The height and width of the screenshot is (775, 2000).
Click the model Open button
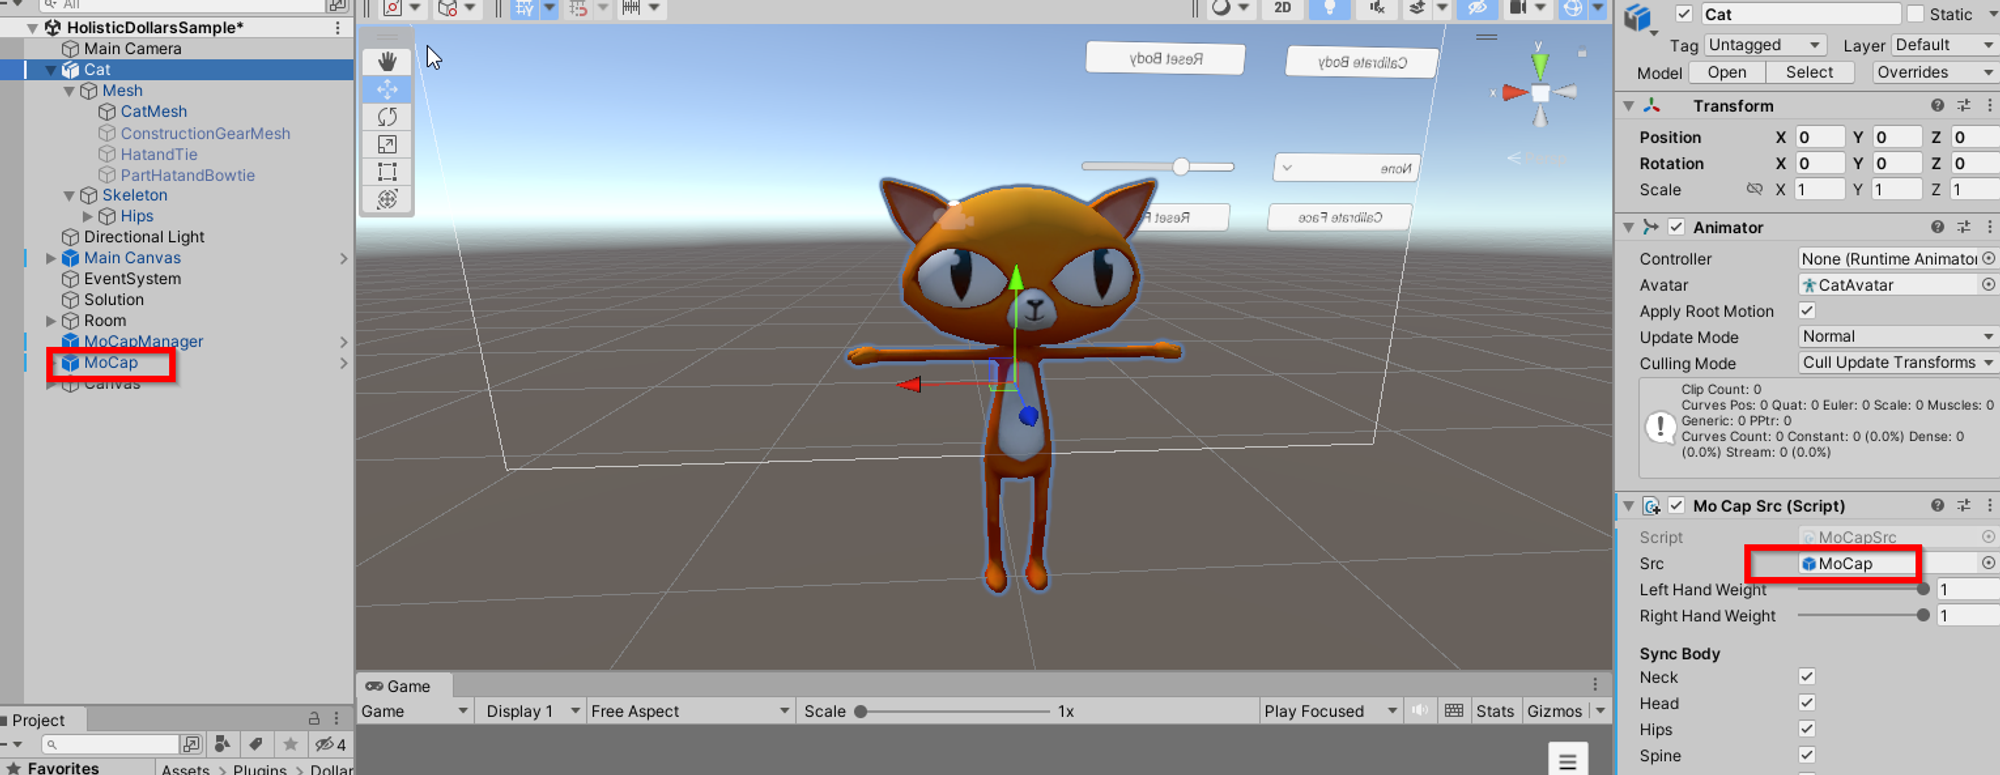pyautogui.click(x=1726, y=72)
